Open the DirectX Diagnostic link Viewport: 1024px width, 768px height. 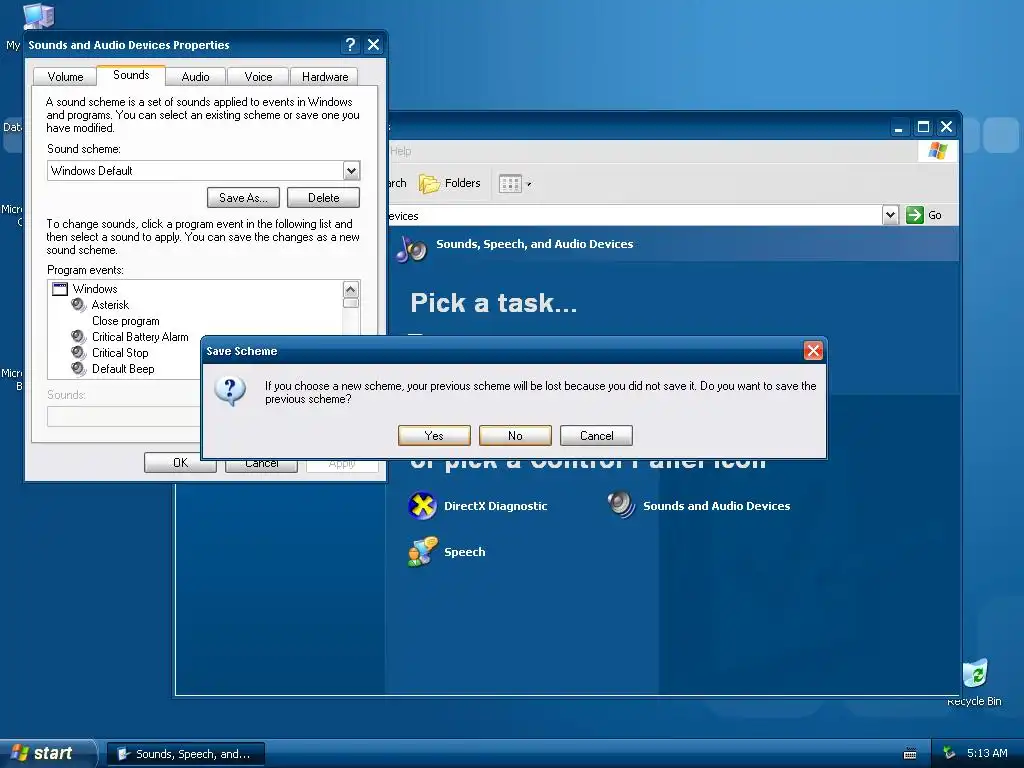496,506
